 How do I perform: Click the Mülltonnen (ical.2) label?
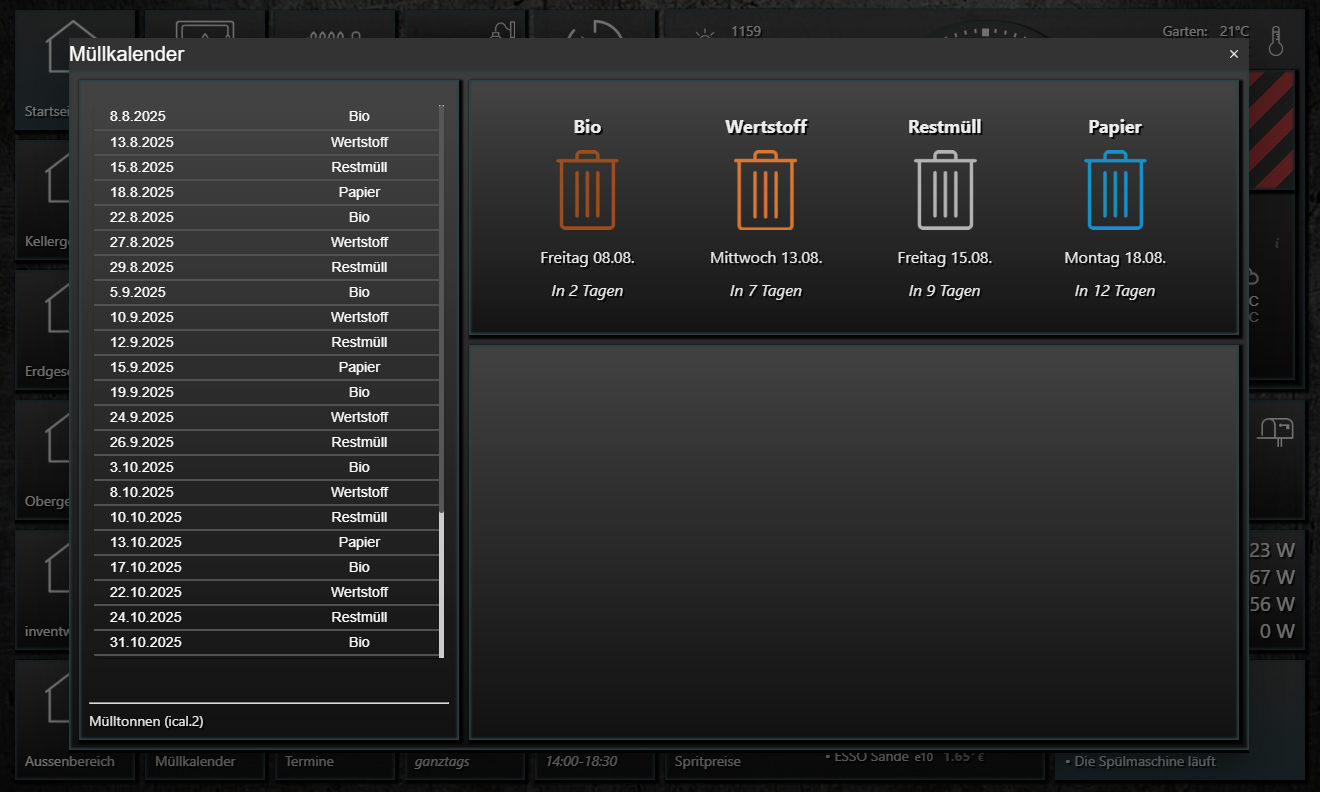146,721
